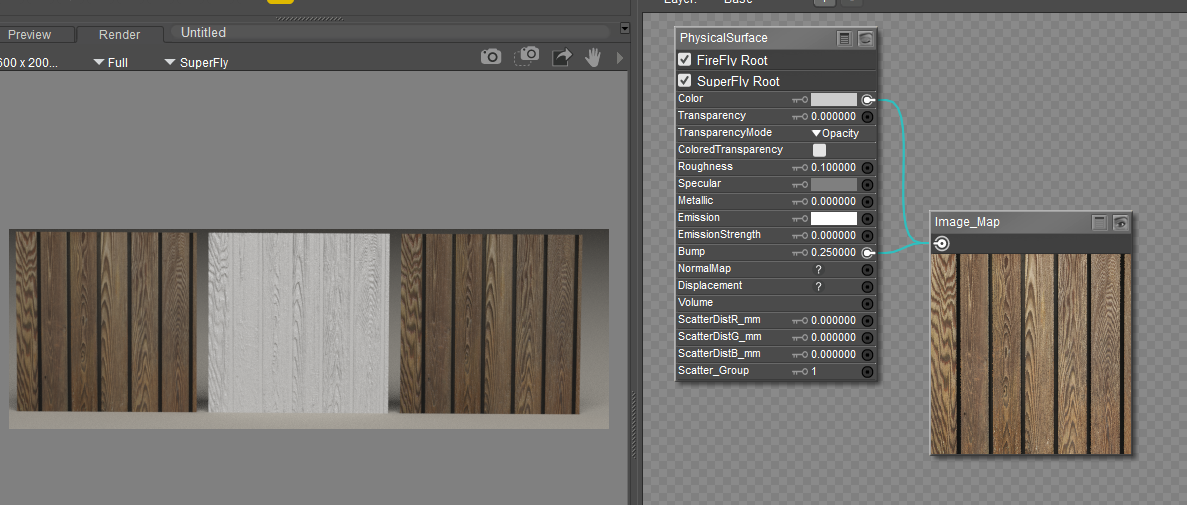Open the Emission white color swatch
1187x505 pixels.
833,218
